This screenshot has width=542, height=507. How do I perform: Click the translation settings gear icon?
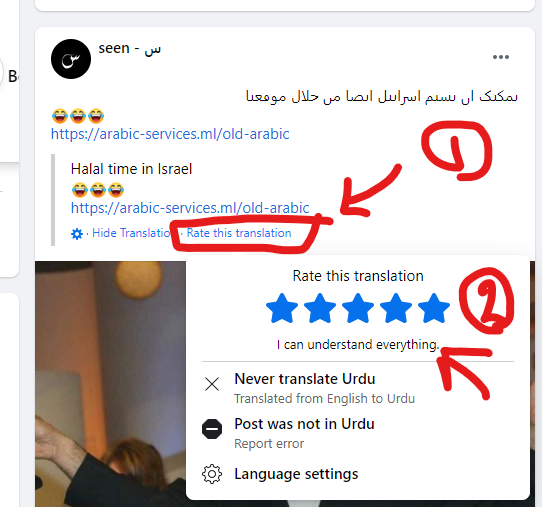point(77,234)
